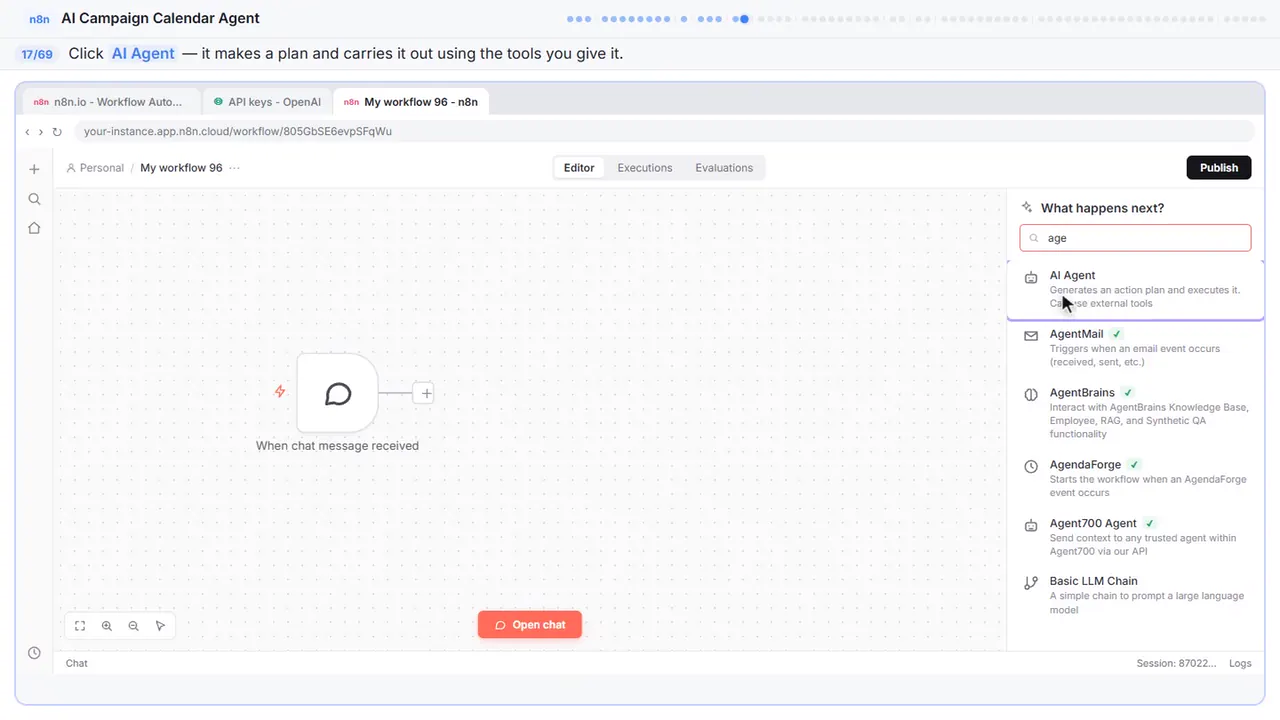Click the Open chat button
Image resolution: width=1280 pixels, height=720 pixels.
pyautogui.click(x=530, y=625)
